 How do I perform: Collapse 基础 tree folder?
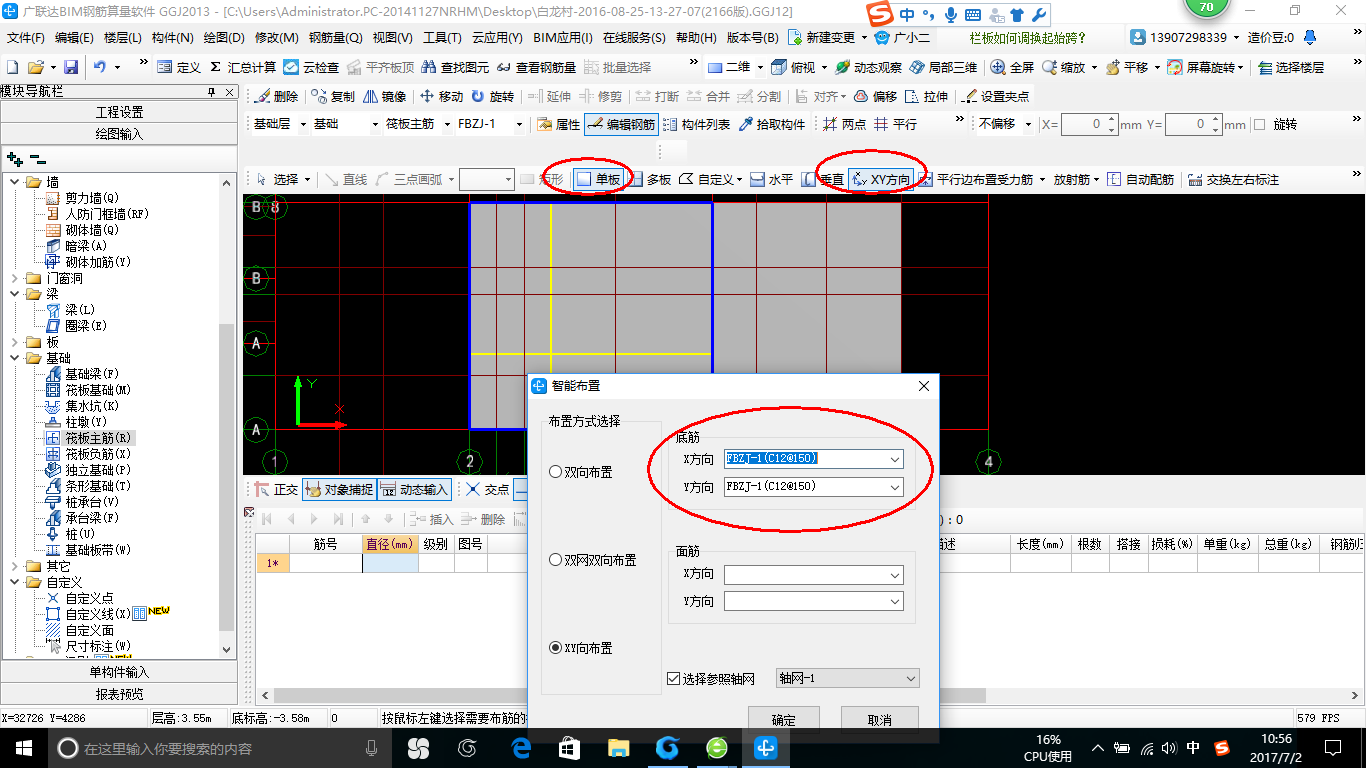click(x=16, y=358)
